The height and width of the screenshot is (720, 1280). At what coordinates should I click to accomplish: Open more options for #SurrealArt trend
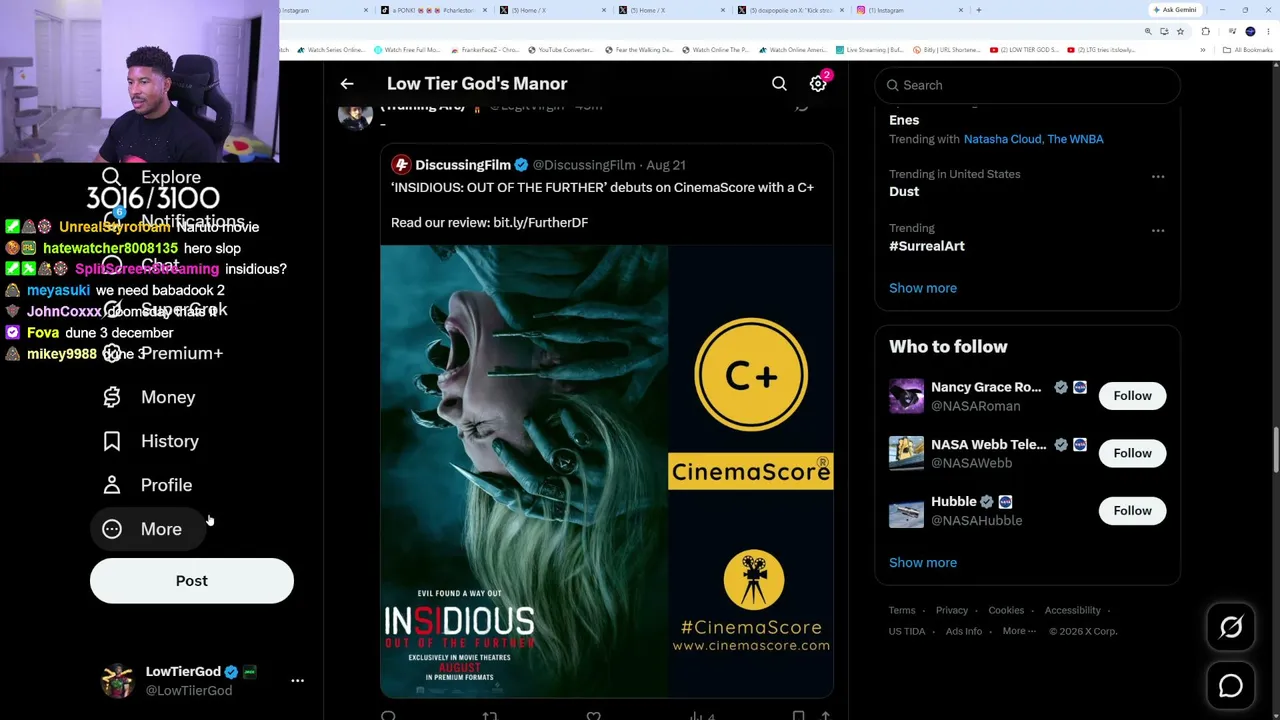[1158, 231]
